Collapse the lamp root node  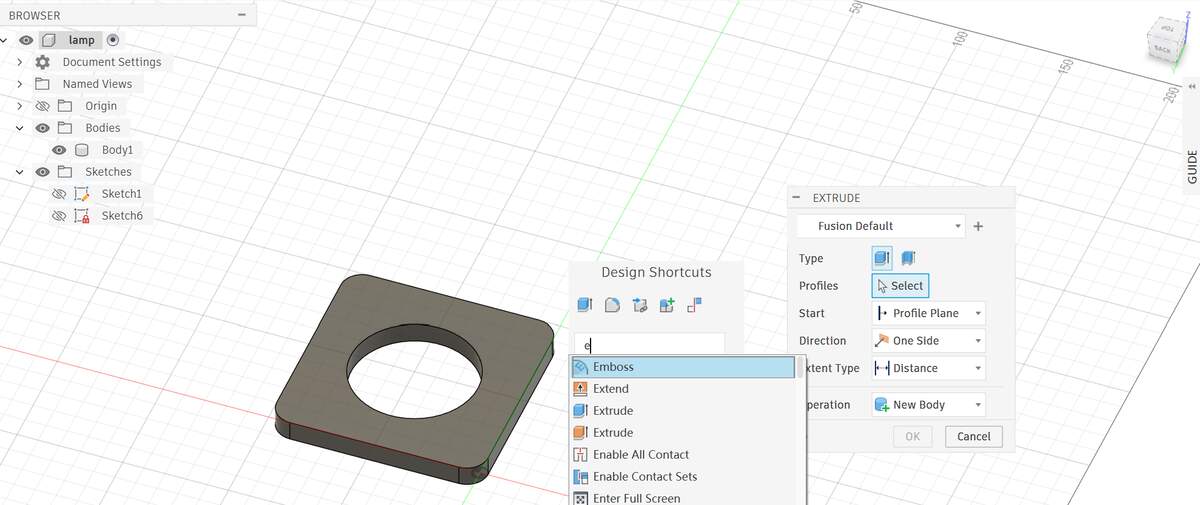point(4,40)
